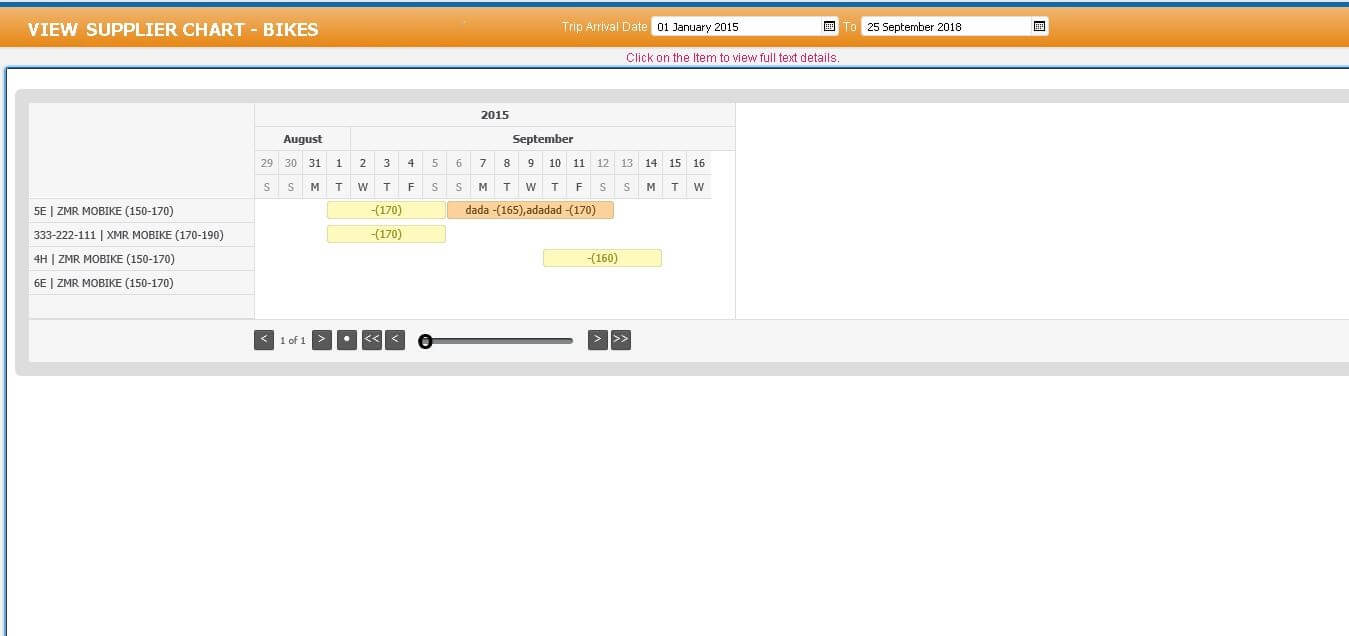The image size is (1349, 636).
Task: Jump timeline far back with double-left arrows
Action: click(x=372, y=340)
